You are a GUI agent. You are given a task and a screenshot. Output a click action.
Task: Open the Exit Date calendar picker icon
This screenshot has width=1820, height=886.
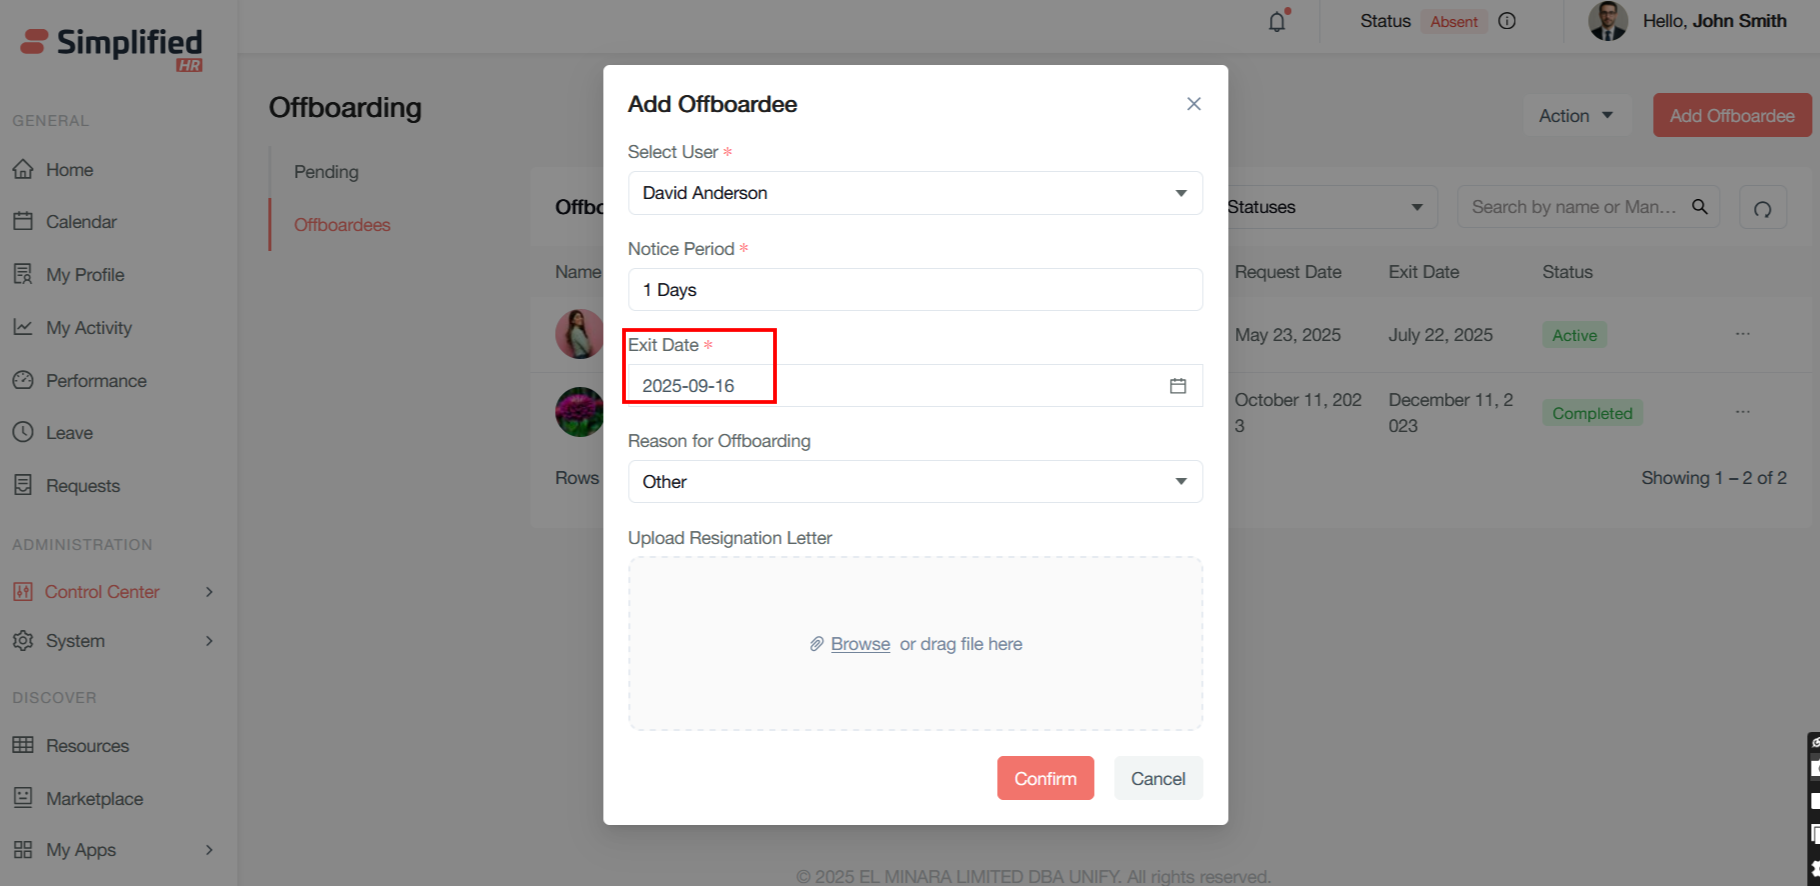tap(1178, 386)
